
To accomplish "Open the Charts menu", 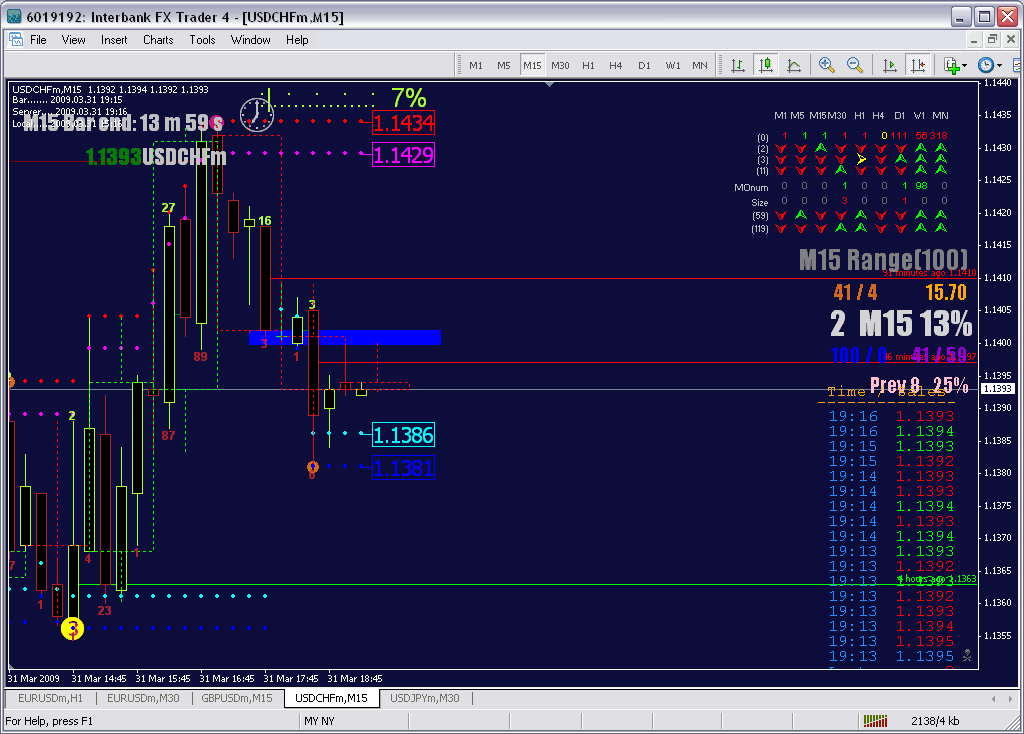I will pyautogui.click(x=159, y=40).
